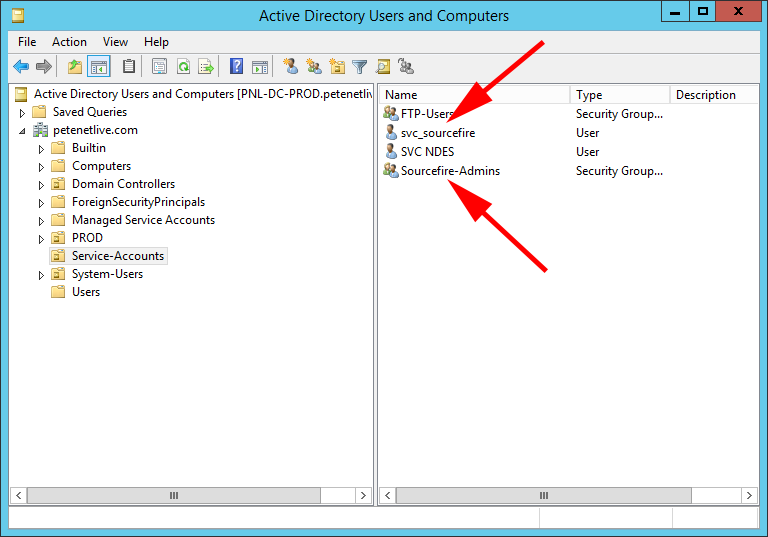Click the Sourcefire-Admins group icon

click(390, 171)
